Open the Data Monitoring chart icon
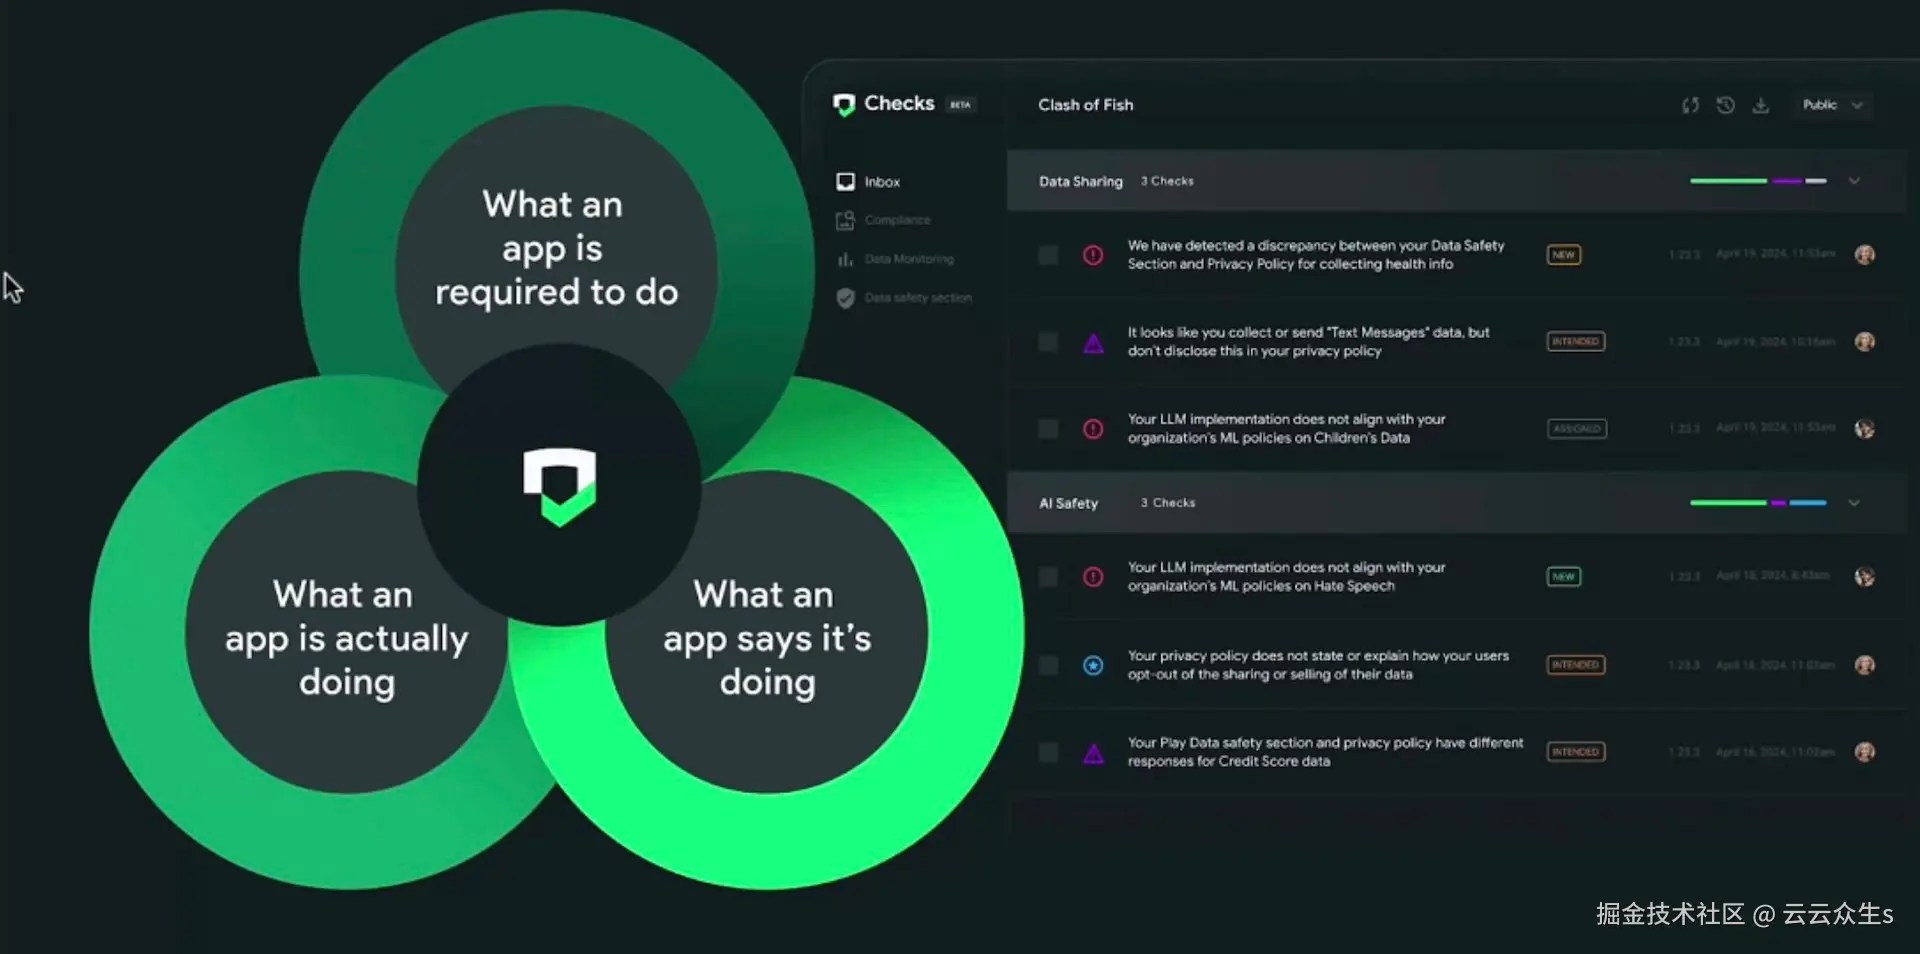Image resolution: width=1920 pixels, height=954 pixels. (845, 259)
